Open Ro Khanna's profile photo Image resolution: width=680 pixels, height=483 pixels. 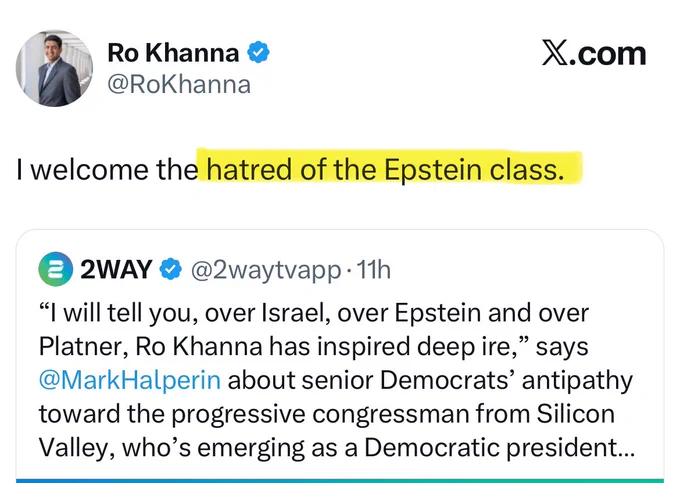tap(54, 69)
